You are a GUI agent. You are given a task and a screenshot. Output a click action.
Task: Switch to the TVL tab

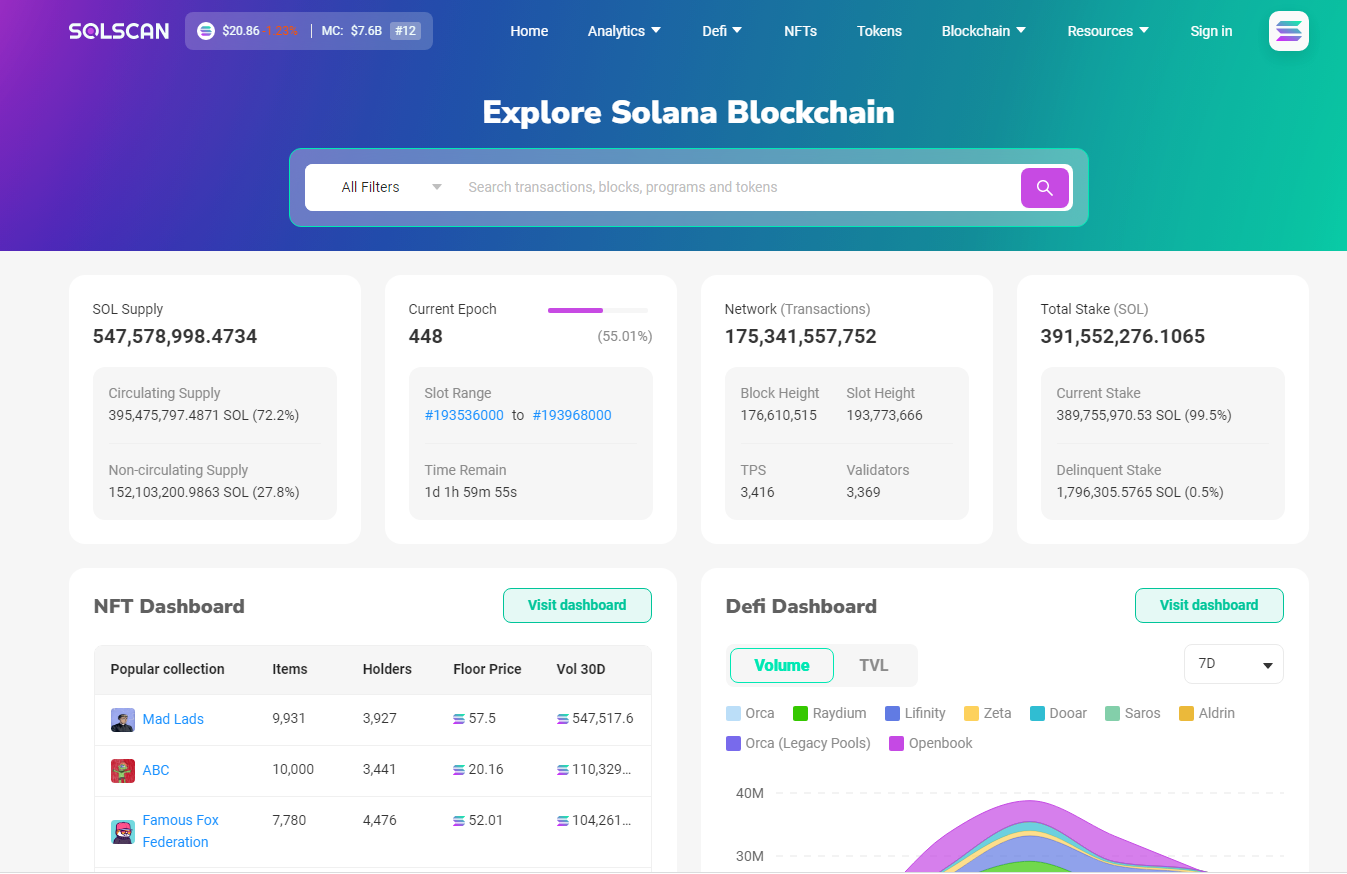[x=873, y=665]
